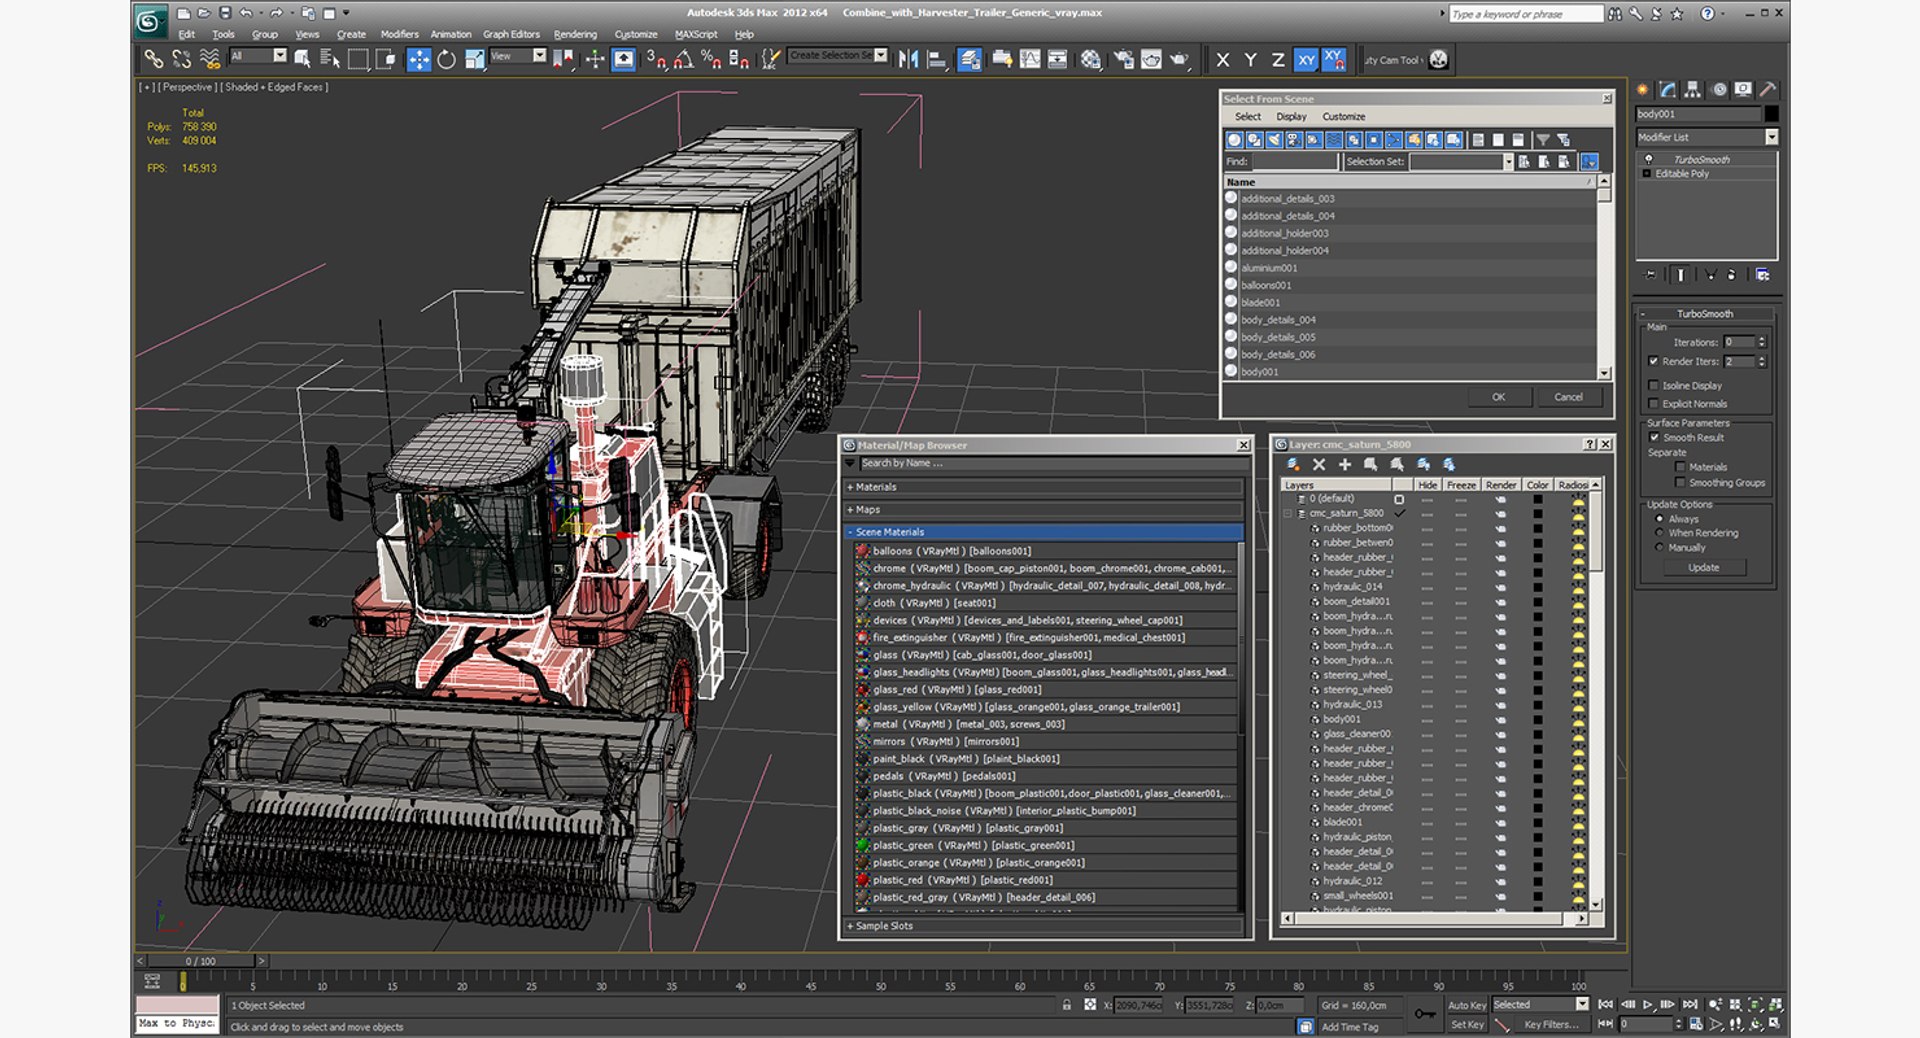1920x1038 pixels.
Task: Constrain transform to the XY plane
Action: (x=1306, y=60)
